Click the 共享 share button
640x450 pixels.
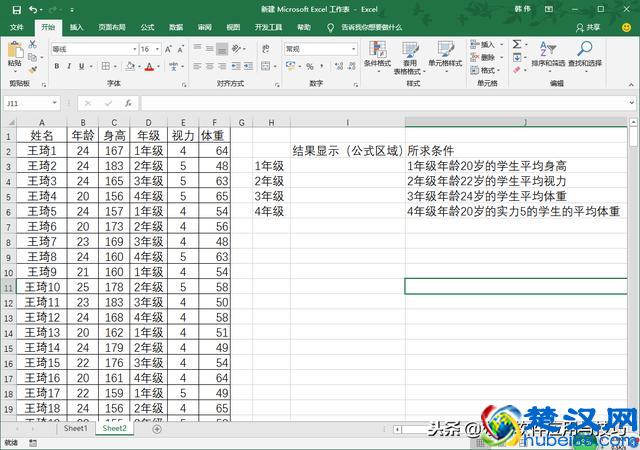[x=588, y=27]
